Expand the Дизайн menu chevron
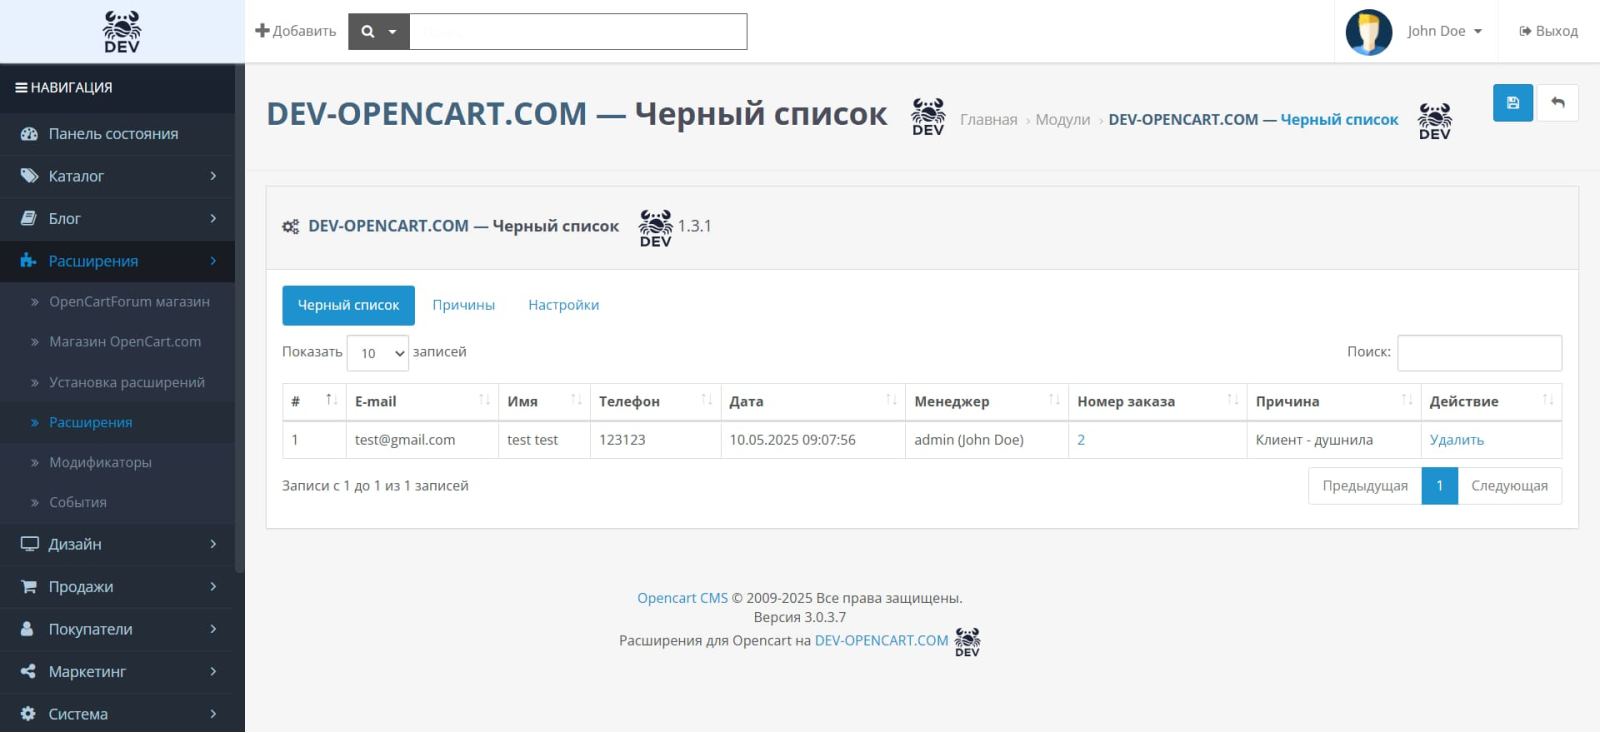The image size is (1600, 733). 213,544
